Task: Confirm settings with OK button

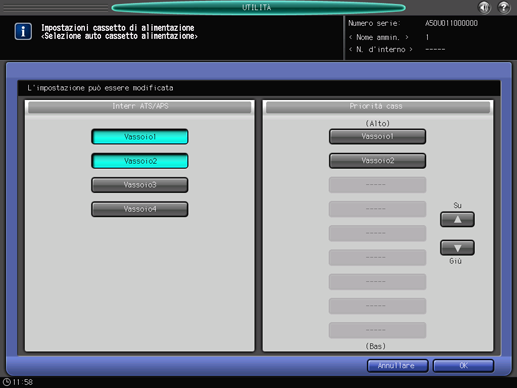Action: point(463,366)
